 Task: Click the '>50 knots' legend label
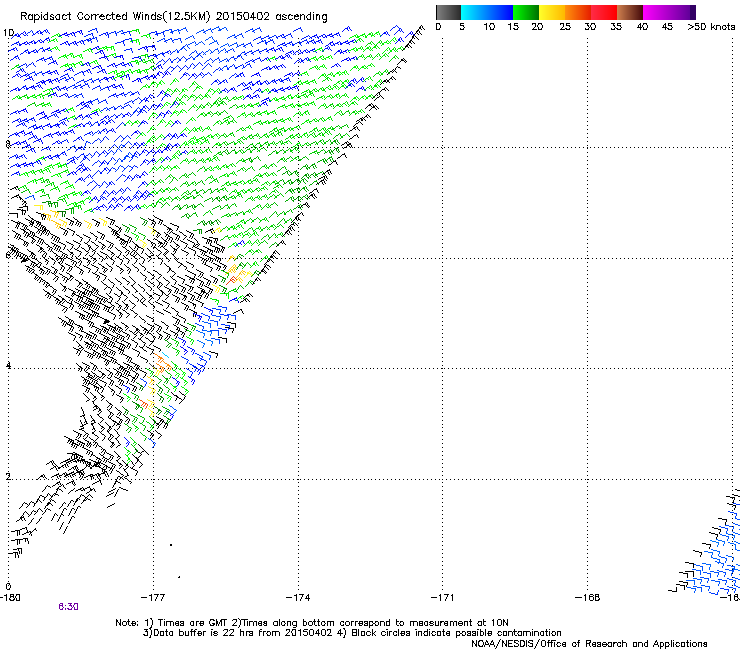[711, 27]
